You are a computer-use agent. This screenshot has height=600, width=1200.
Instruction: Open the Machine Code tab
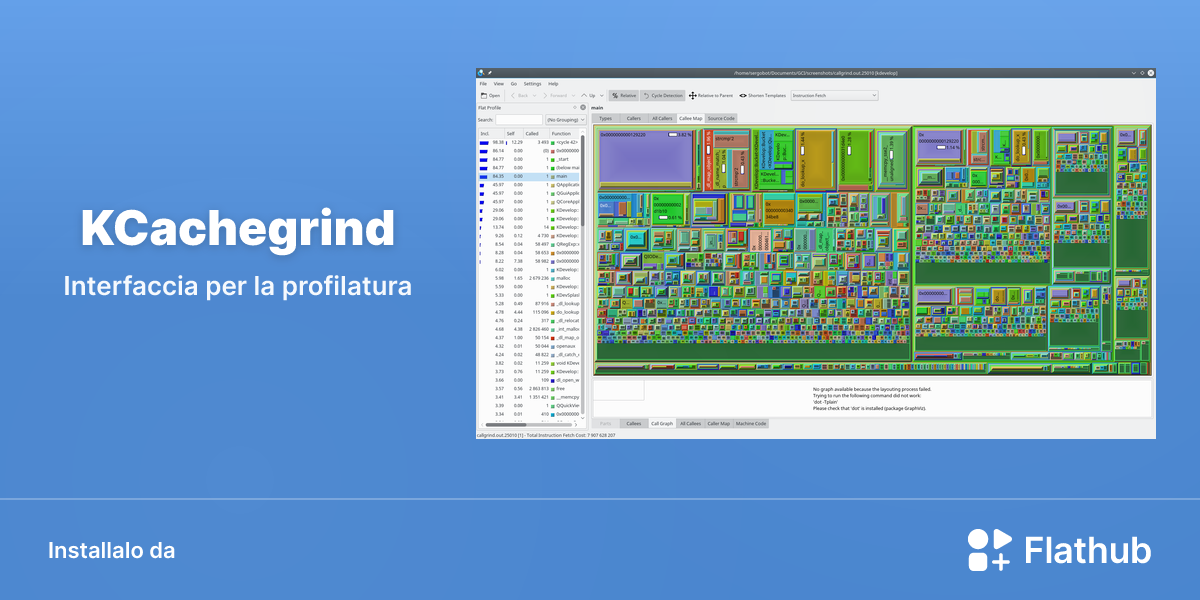pos(751,424)
